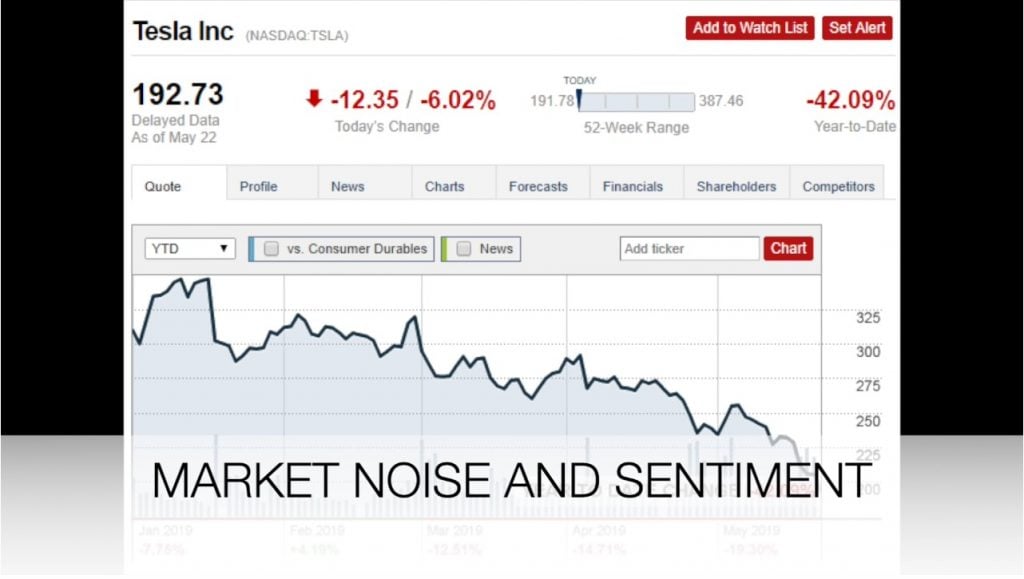The width and height of the screenshot is (1024, 579).
Task: View the Forecasts tab
Action: (538, 186)
